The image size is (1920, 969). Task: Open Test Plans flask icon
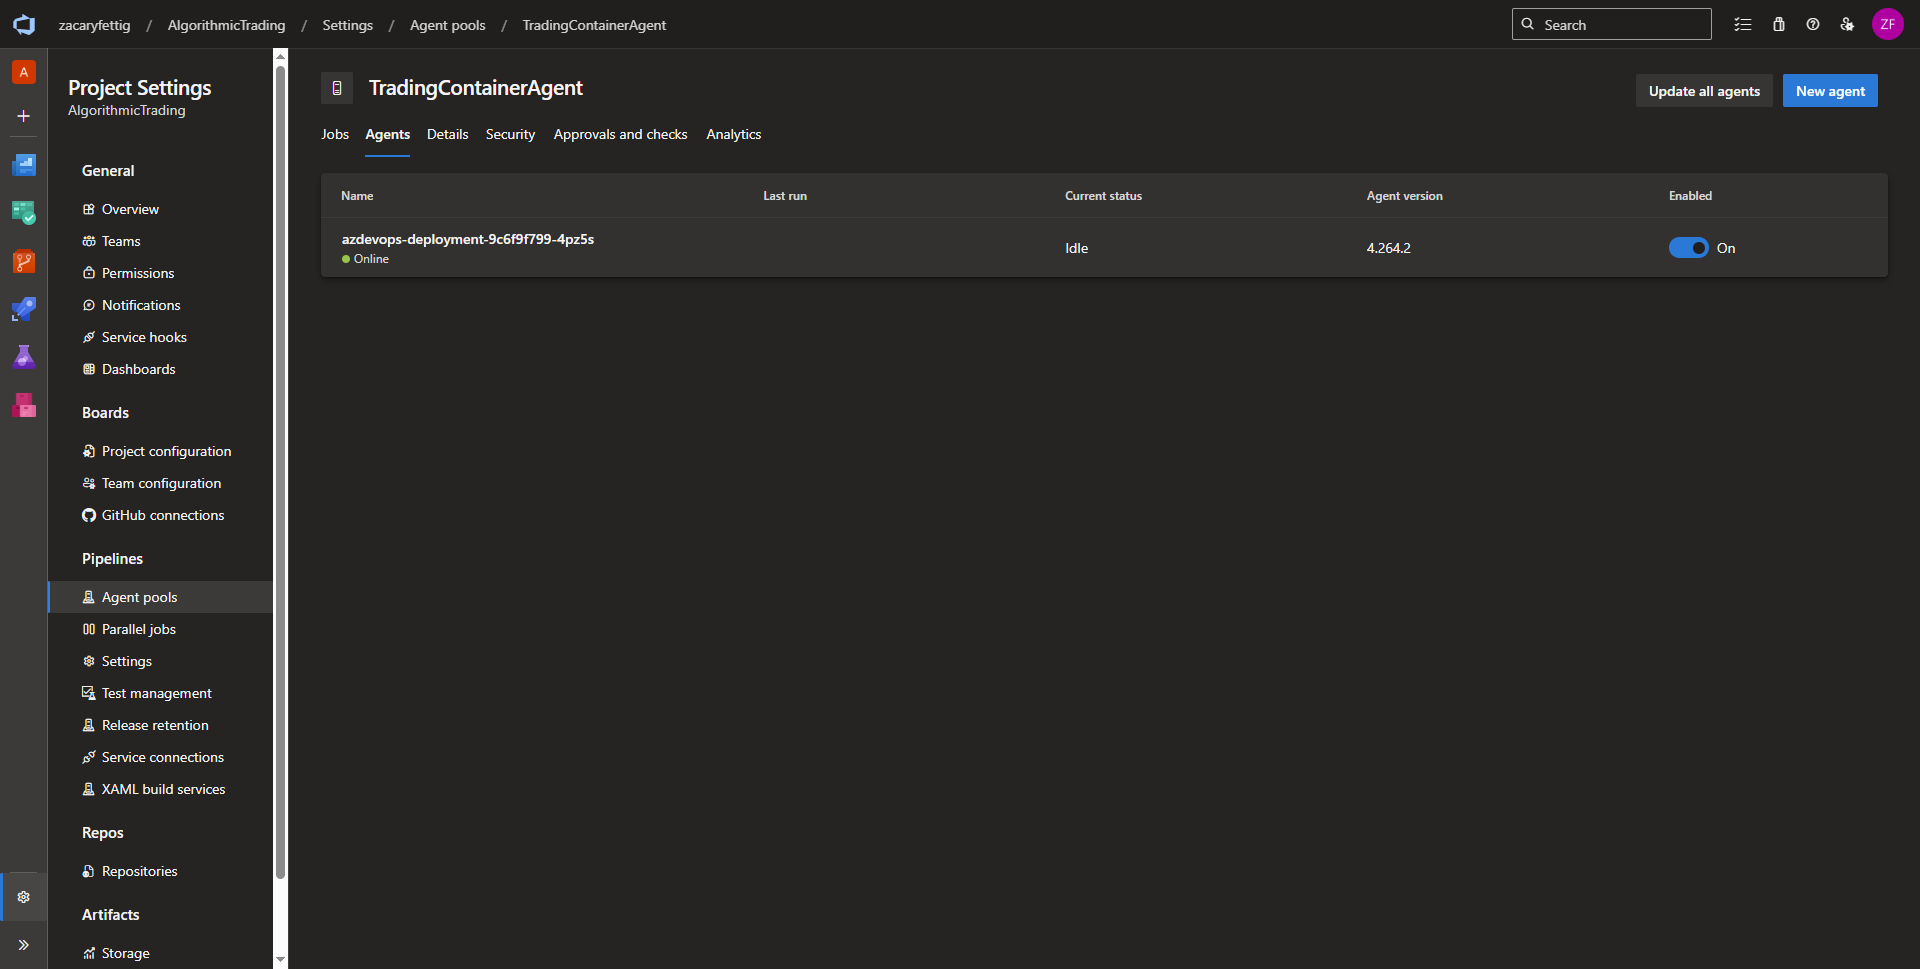coord(24,358)
